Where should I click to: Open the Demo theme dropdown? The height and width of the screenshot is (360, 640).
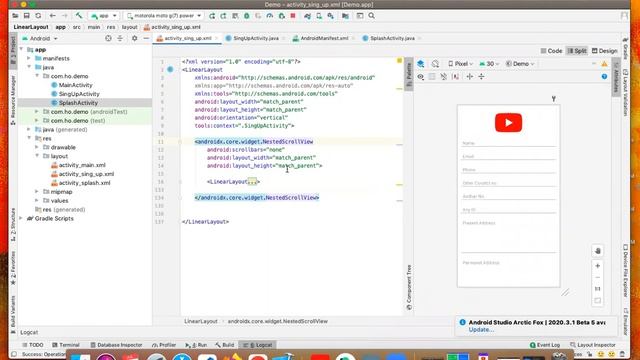click(x=520, y=64)
